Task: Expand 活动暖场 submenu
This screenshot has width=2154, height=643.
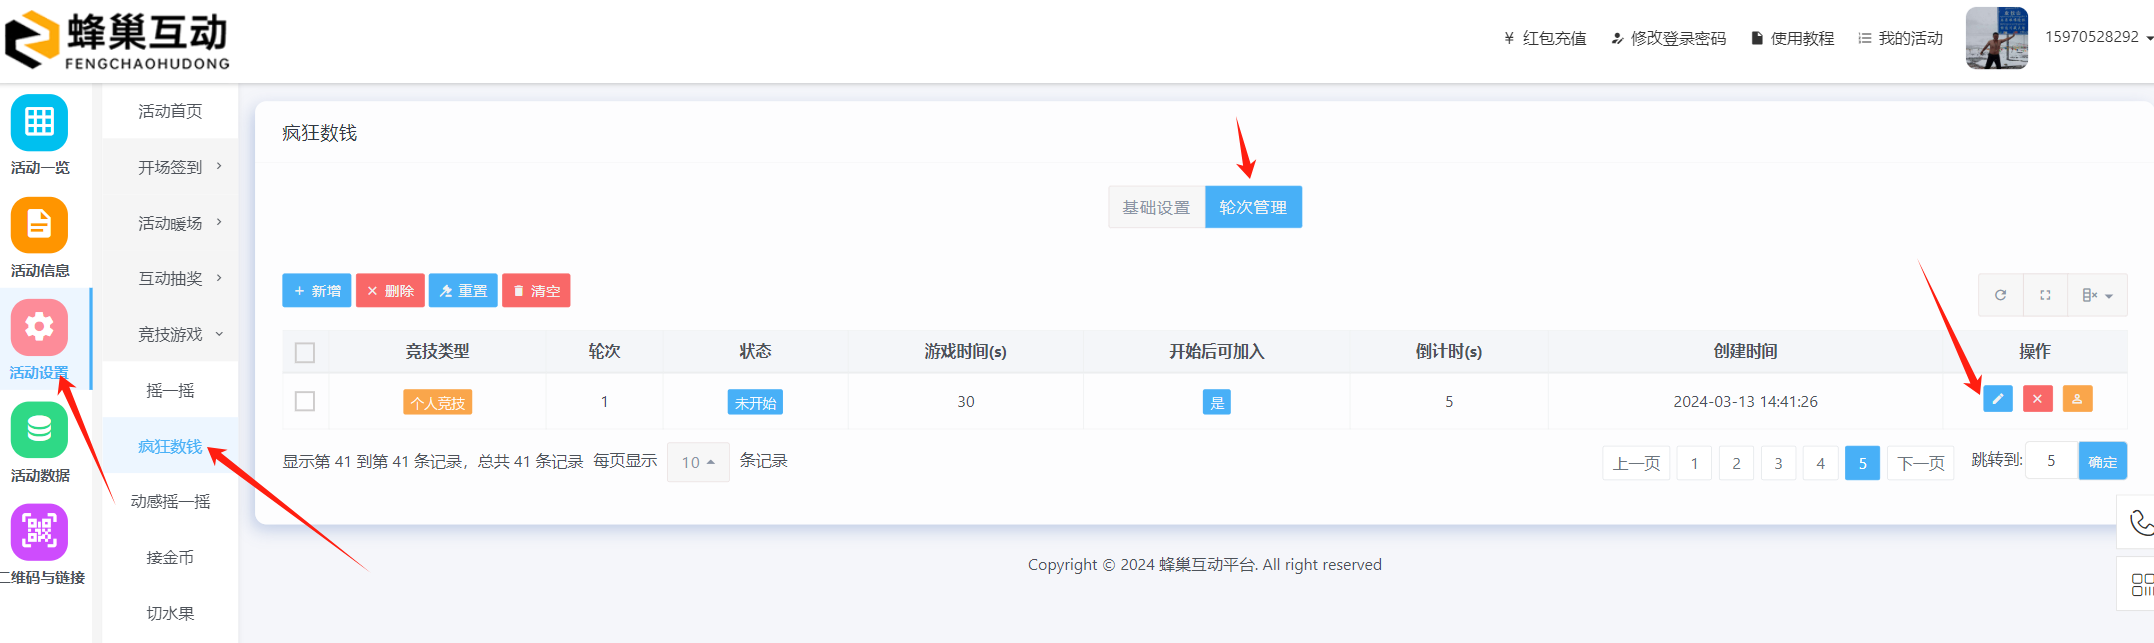Action: pos(170,223)
